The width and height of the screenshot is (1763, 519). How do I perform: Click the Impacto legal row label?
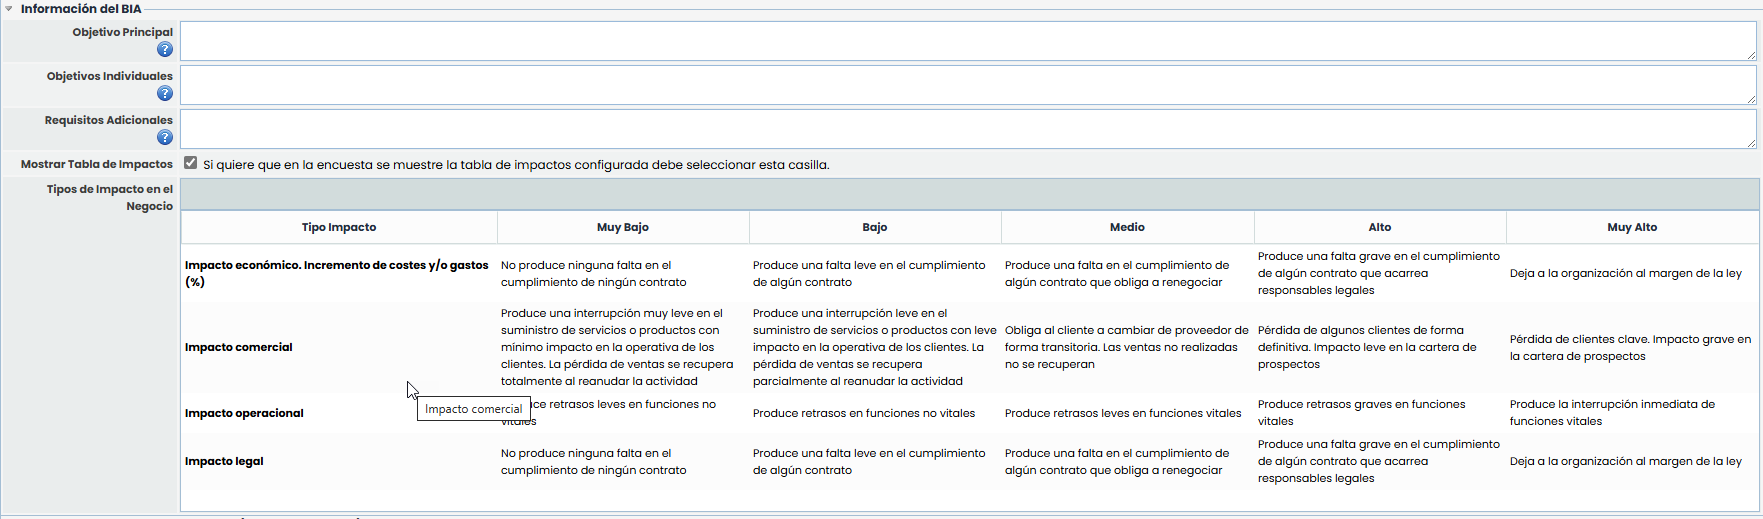[224, 461]
